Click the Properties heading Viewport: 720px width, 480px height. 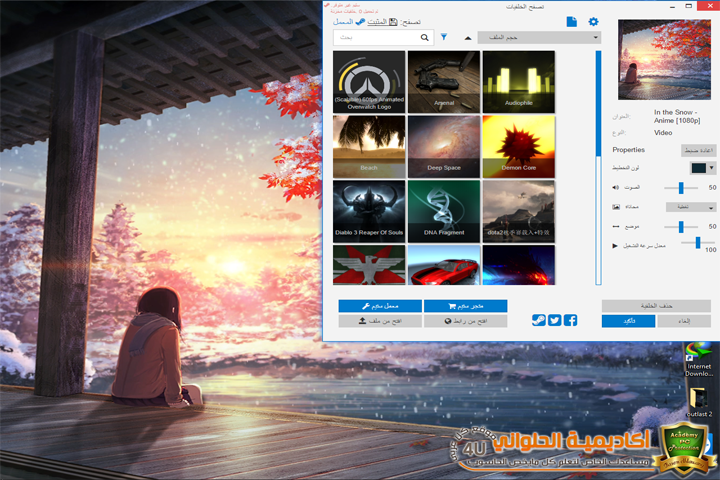point(628,150)
